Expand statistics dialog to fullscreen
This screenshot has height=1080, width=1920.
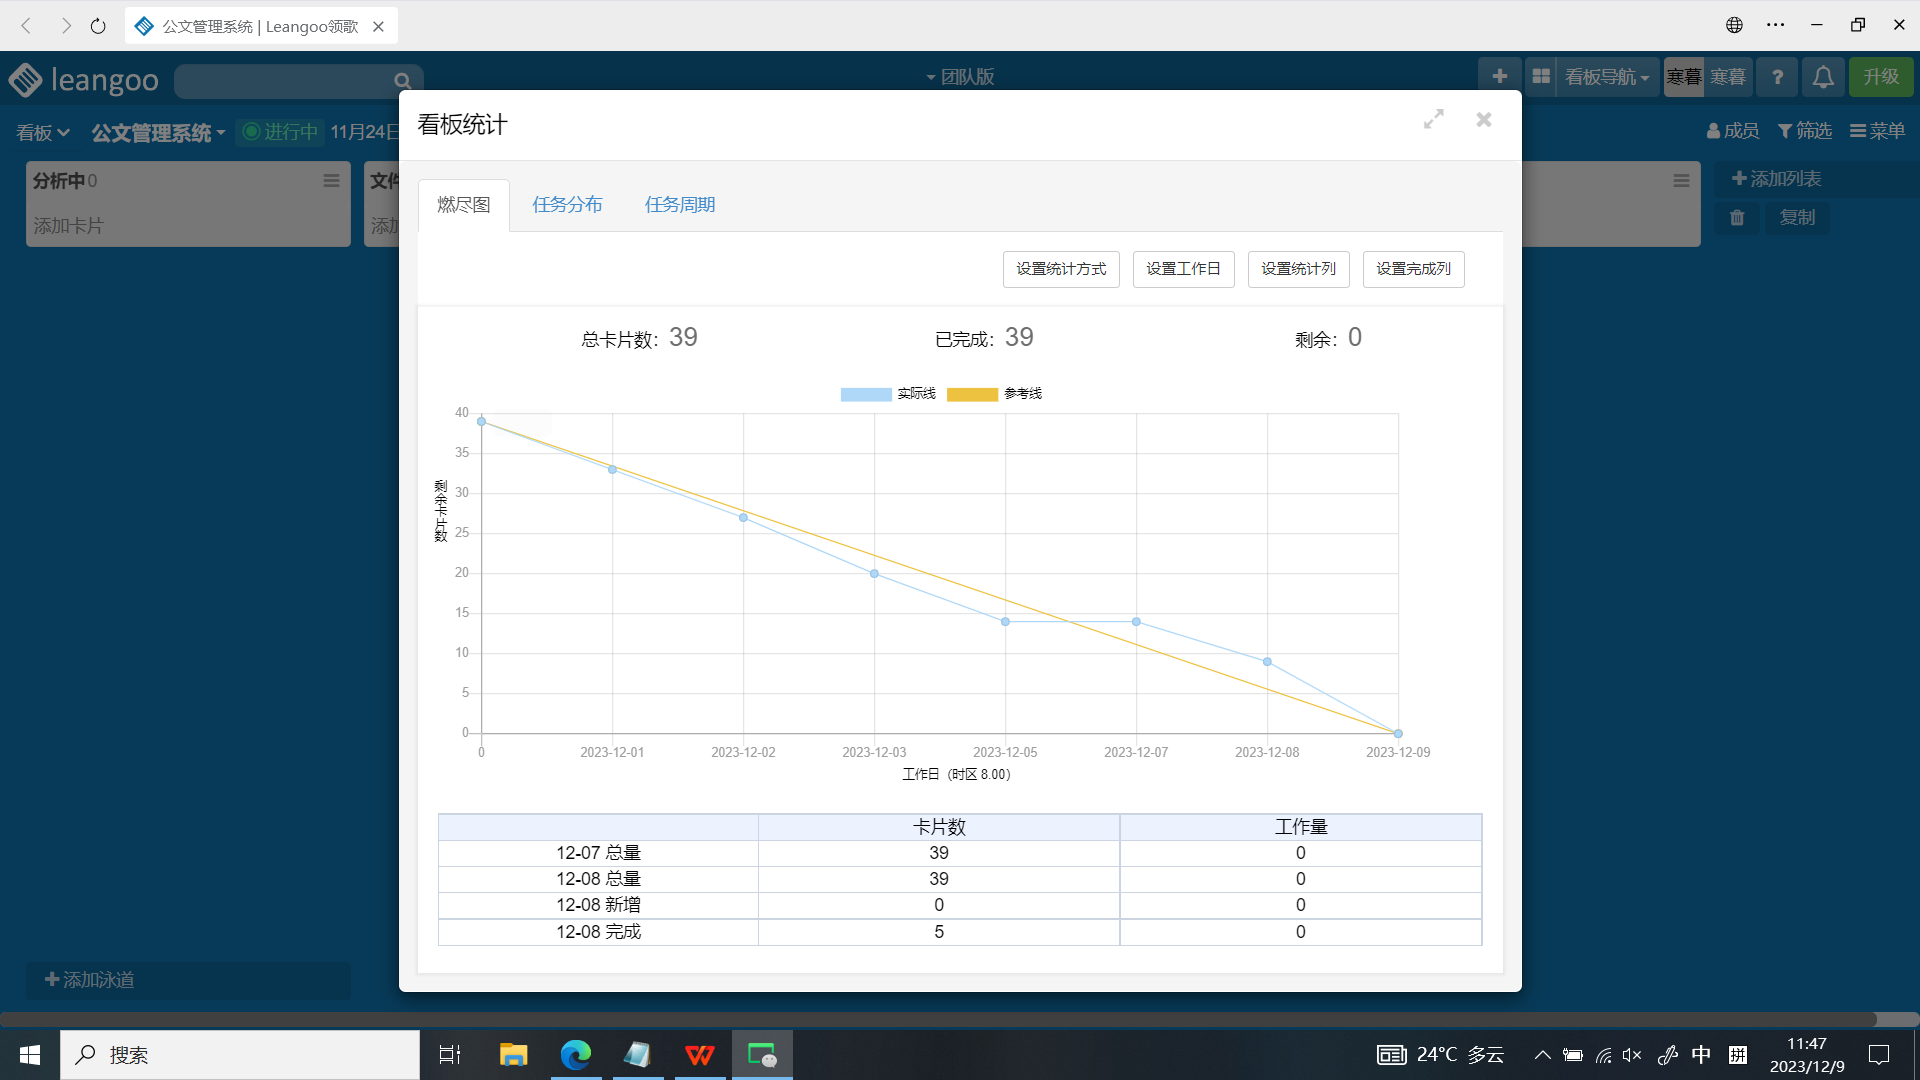point(1434,120)
